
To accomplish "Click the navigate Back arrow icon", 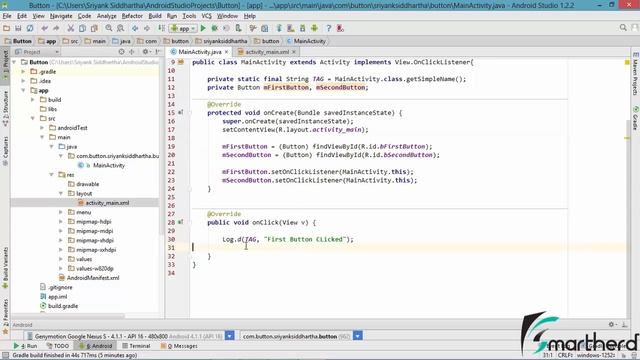I will coord(135,28).
